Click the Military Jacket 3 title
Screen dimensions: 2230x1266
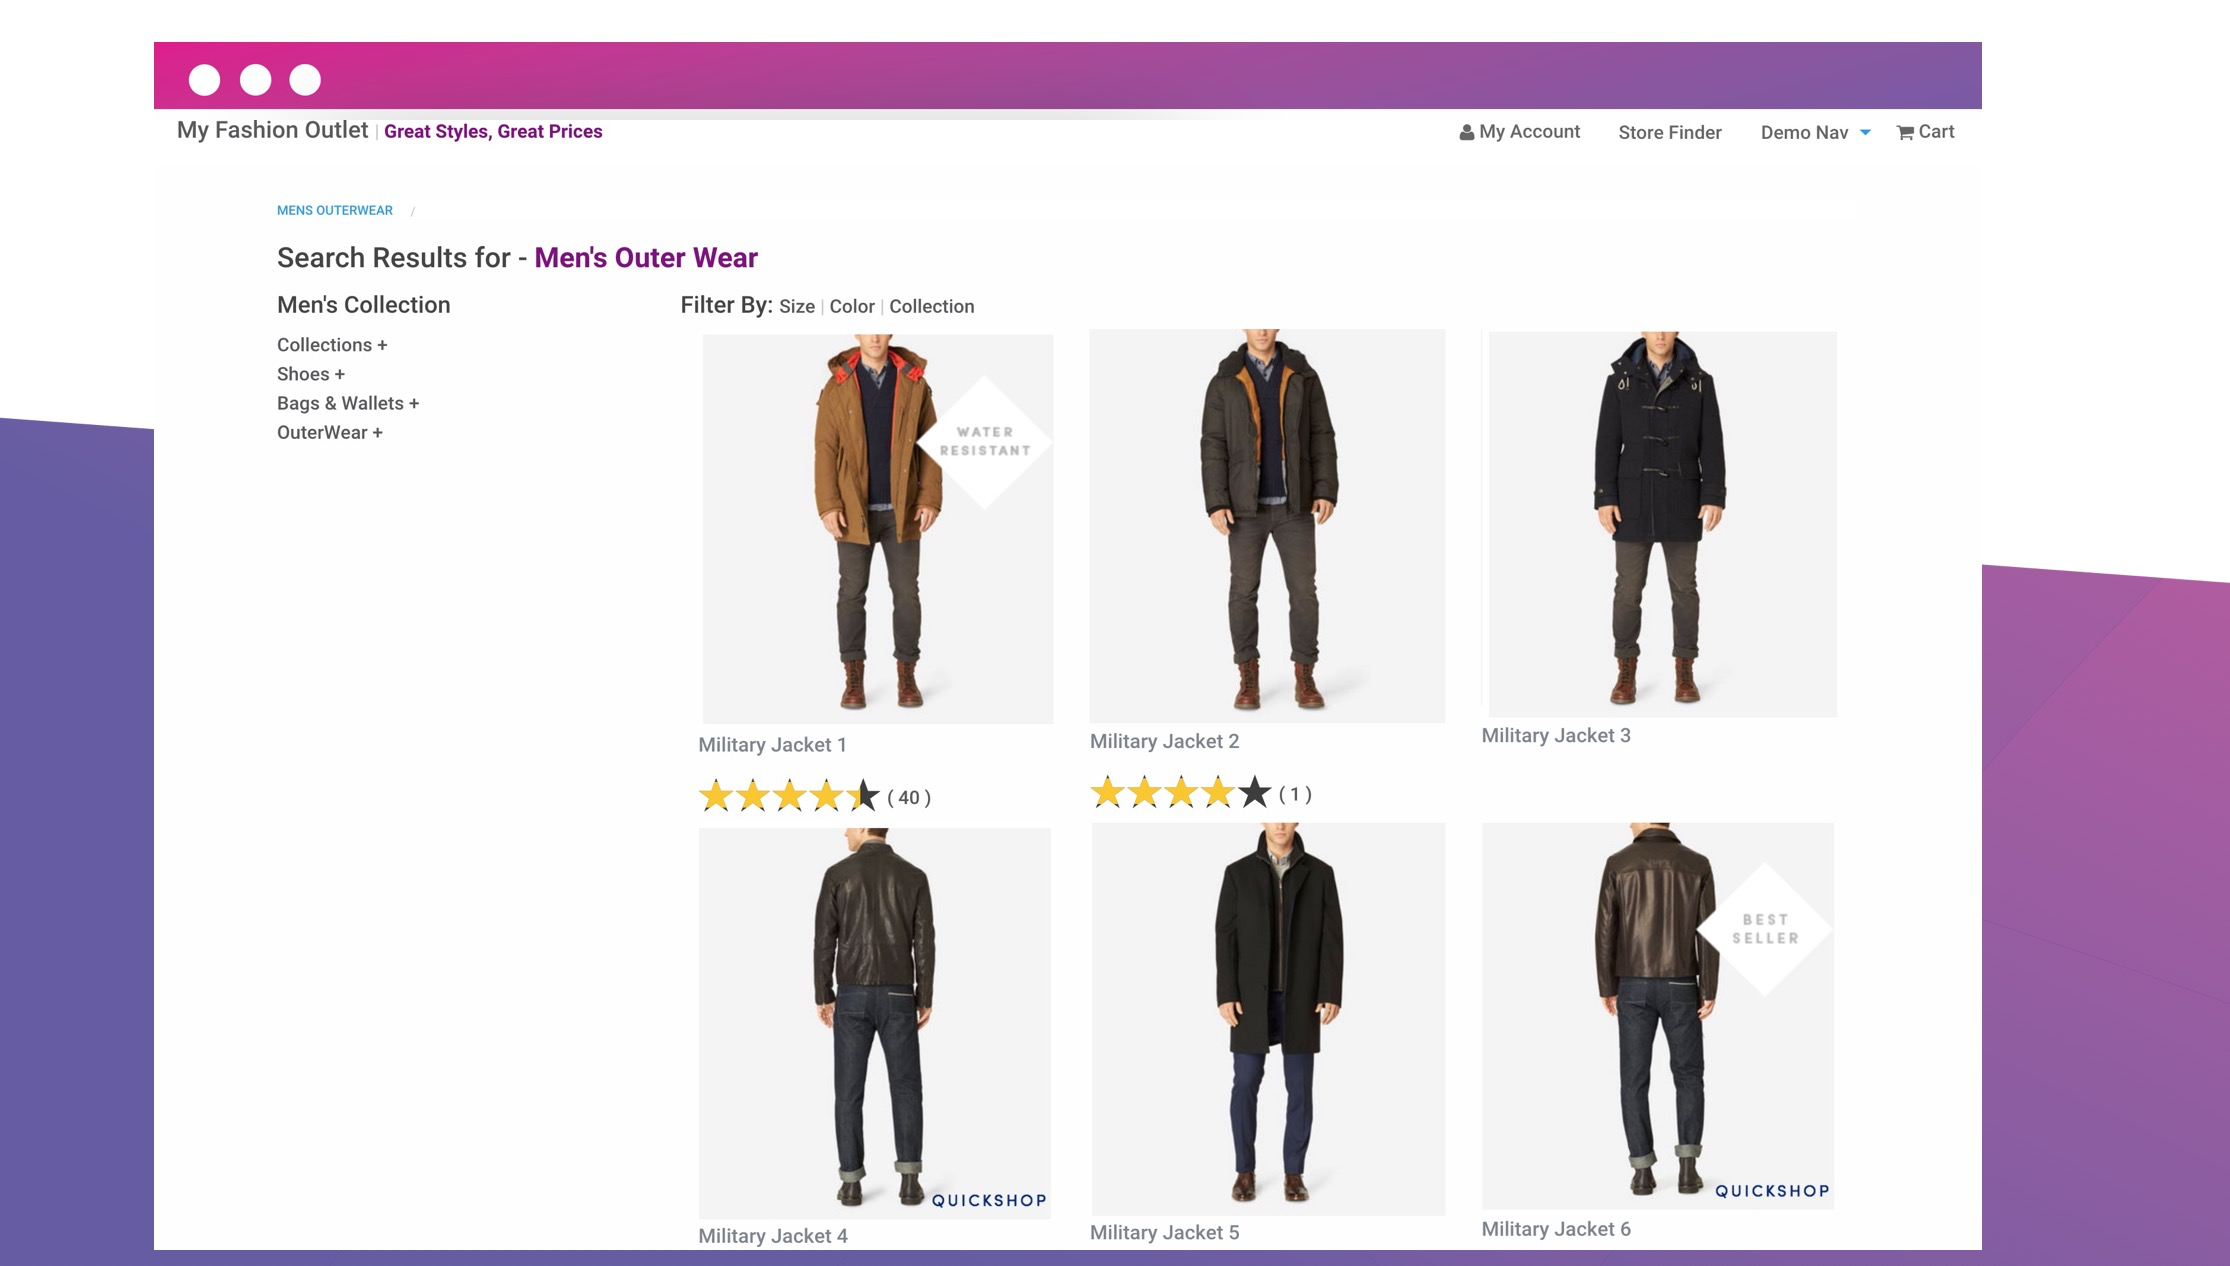pos(1556,735)
